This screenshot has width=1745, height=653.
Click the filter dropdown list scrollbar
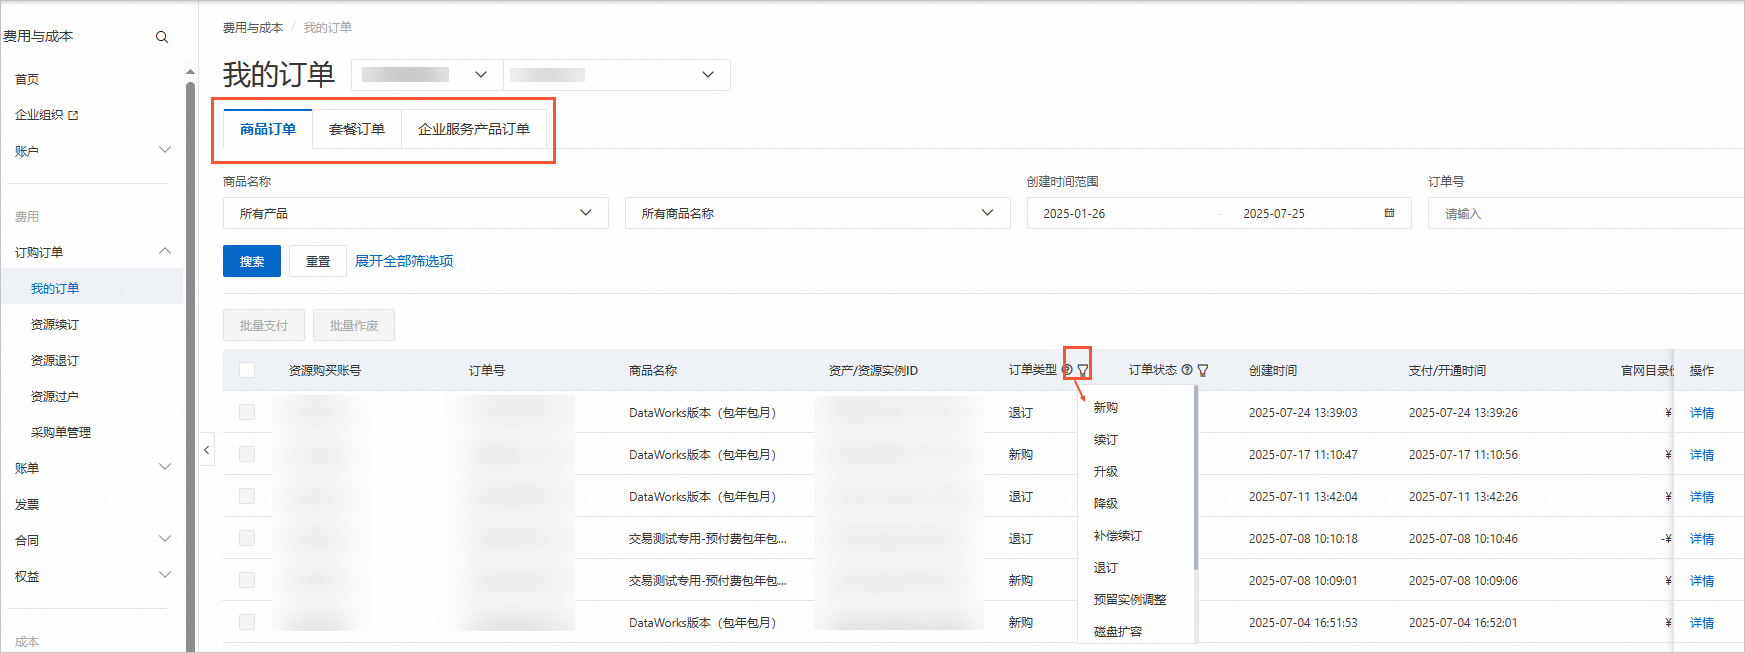click(x=1196, y=480)
